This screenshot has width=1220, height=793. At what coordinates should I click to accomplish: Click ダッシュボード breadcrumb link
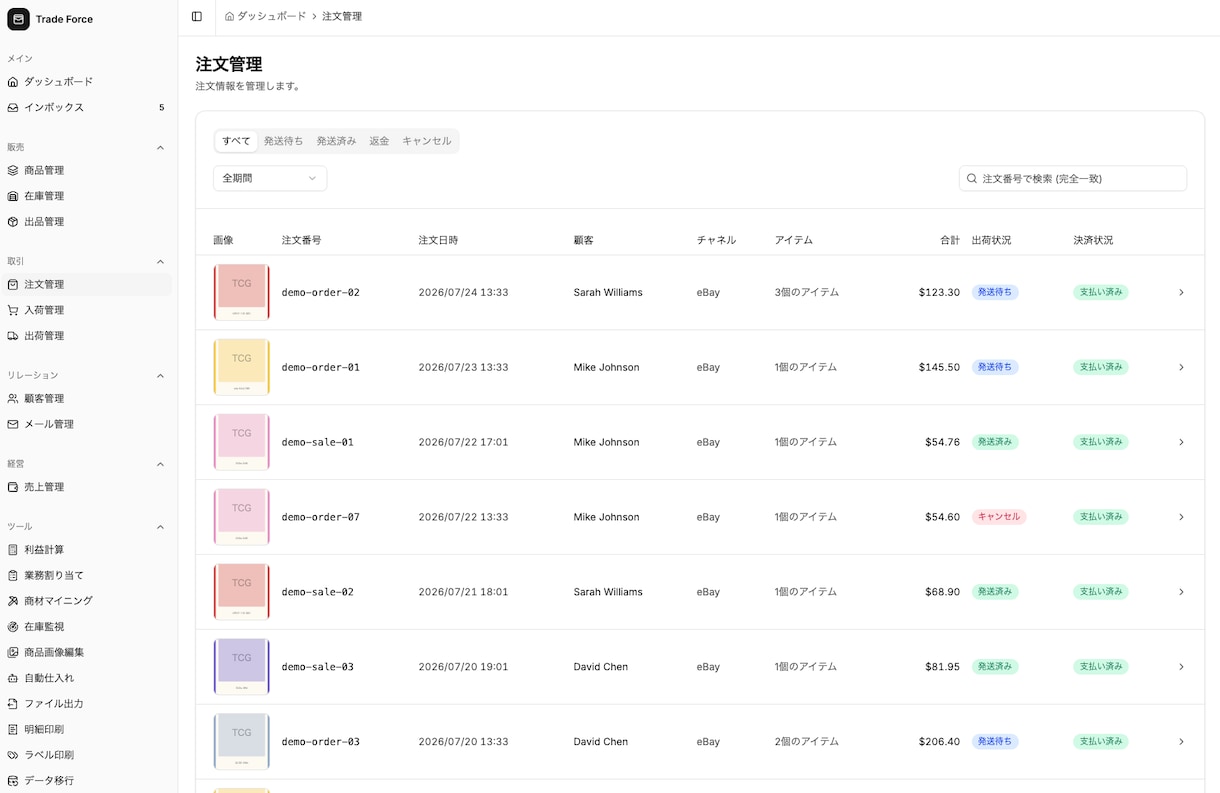pyautogui.click(x=271, y=16)
